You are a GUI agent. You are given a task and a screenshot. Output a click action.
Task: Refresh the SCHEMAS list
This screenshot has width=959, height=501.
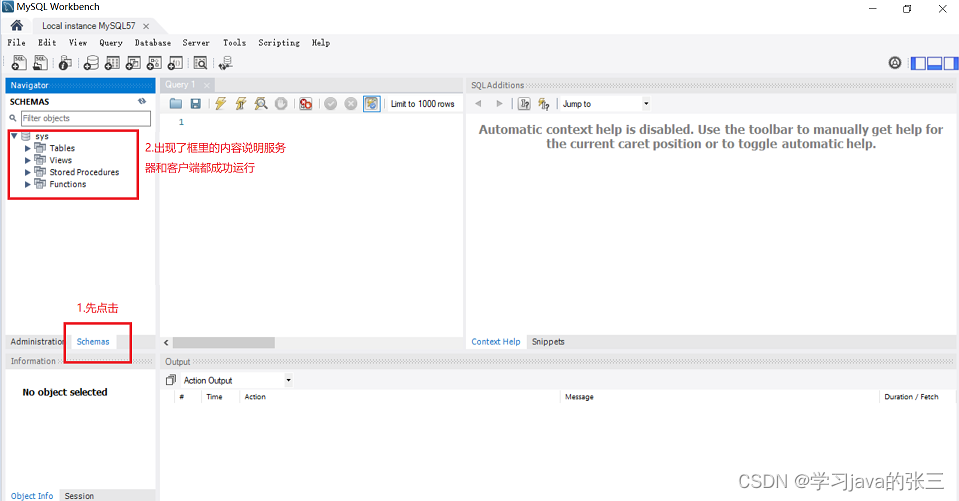pos(142,101)
